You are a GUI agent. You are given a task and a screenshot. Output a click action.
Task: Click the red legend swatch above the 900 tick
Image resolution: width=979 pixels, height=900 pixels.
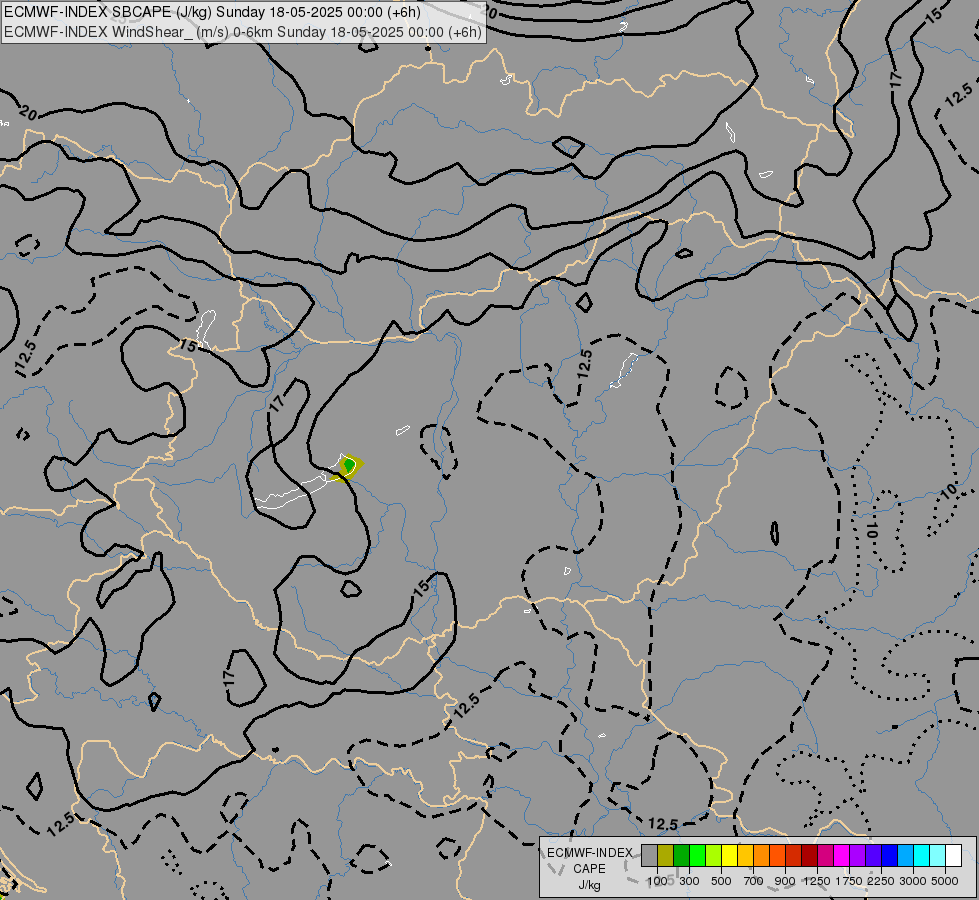point(793,855)
